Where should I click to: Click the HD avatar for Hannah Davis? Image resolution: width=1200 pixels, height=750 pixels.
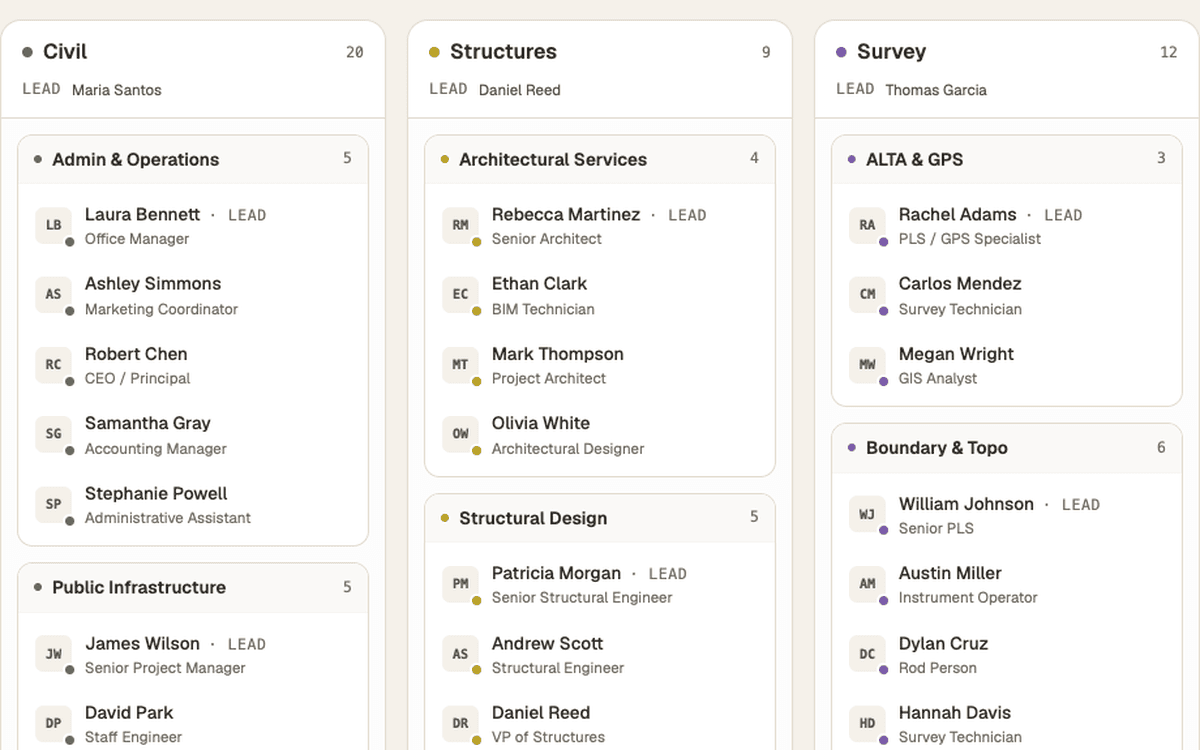(x=868, y=724)
